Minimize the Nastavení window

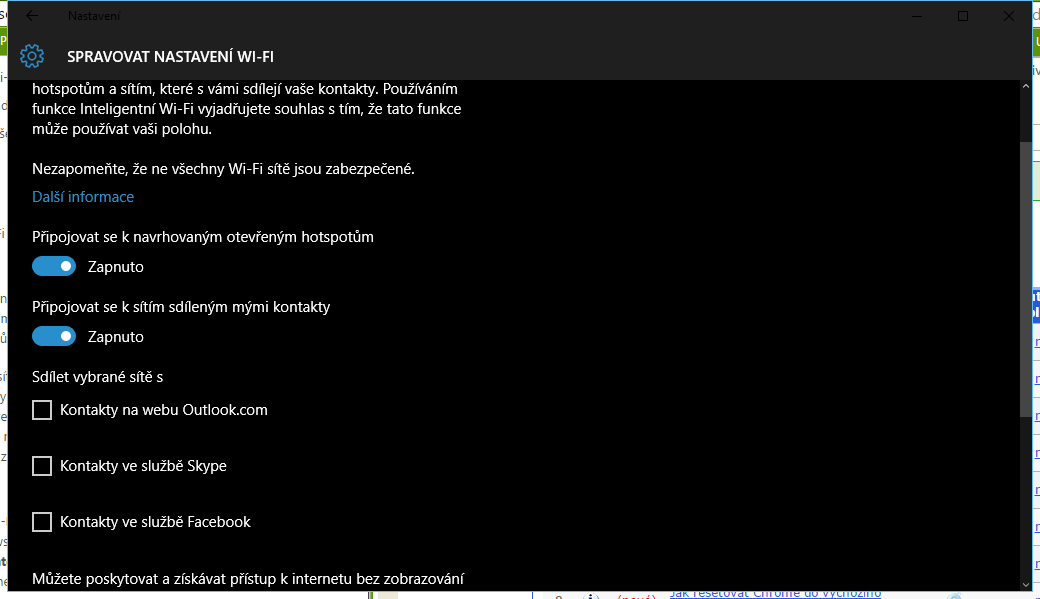[917, 16]
